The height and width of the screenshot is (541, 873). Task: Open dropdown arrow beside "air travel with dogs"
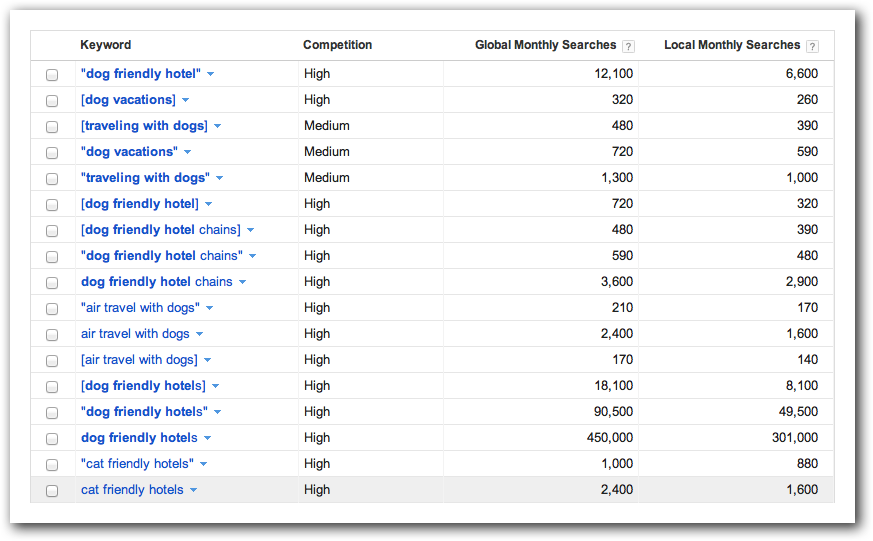coord(209,308)
